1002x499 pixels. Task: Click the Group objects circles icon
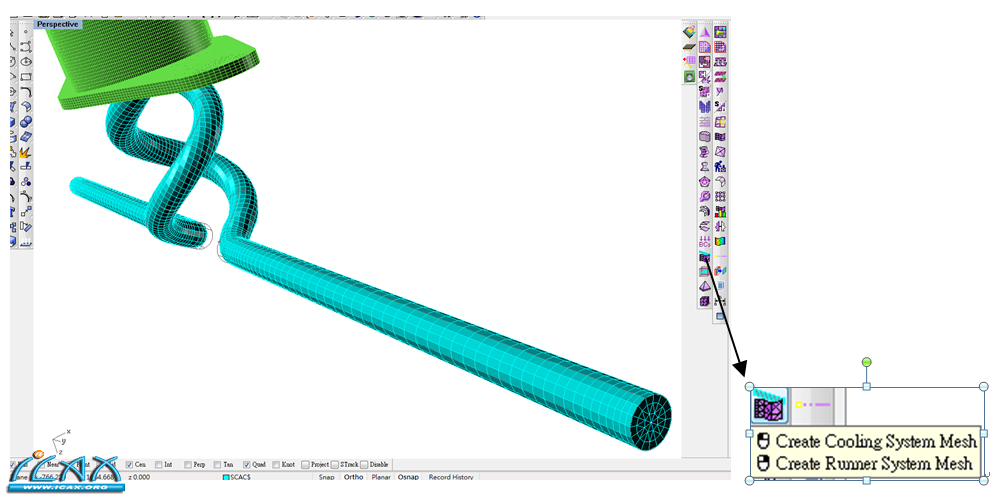coord(26,182)
